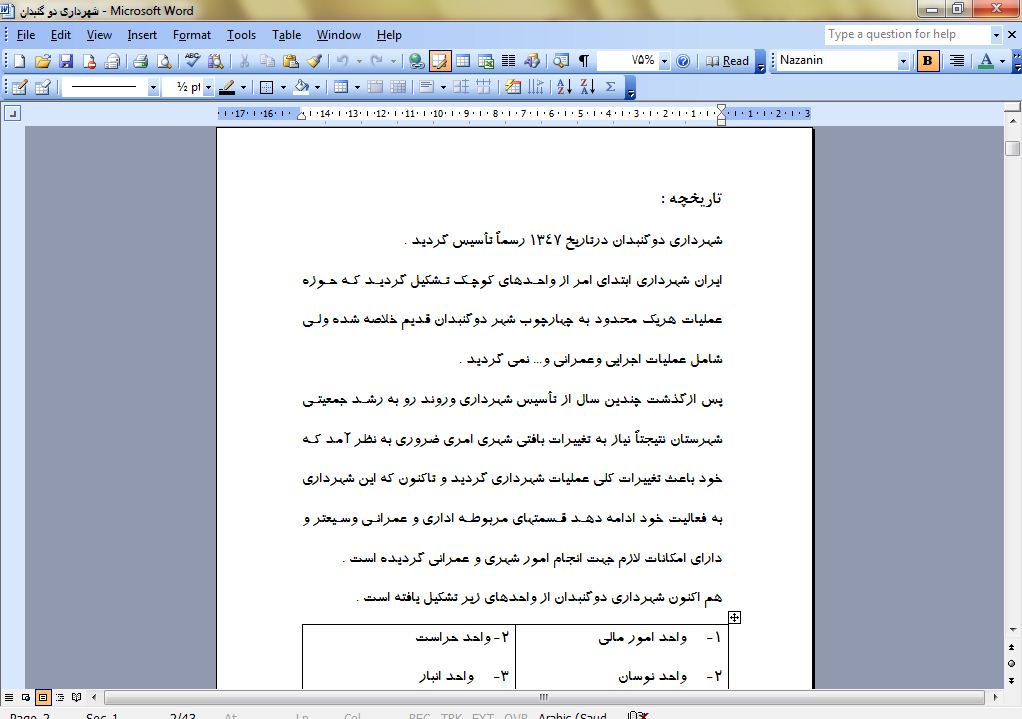
Task: Open the zoom percentage dropdown
Action: click(664, 61)
